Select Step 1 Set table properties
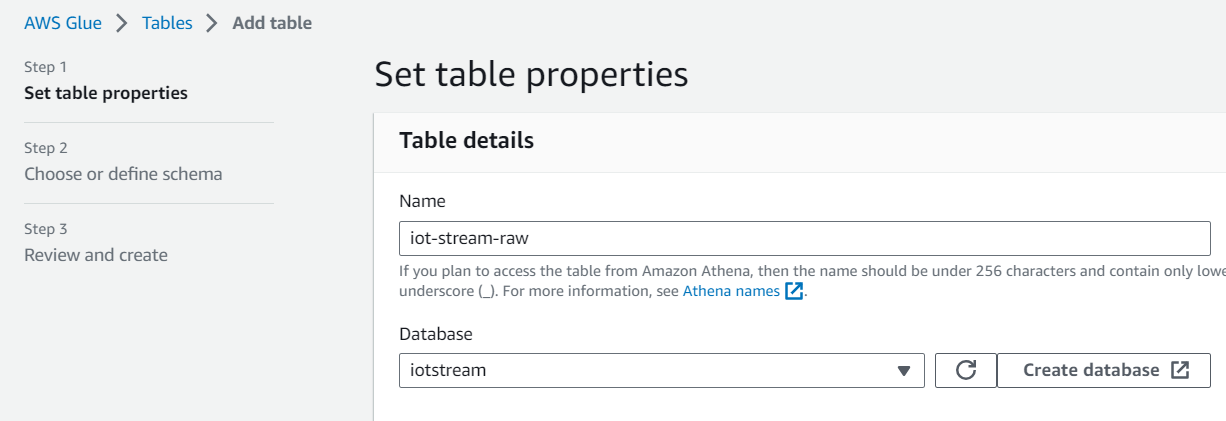The width and height of the screenshot is (1226, 421). pyautogui.click(x=106, y=93)
